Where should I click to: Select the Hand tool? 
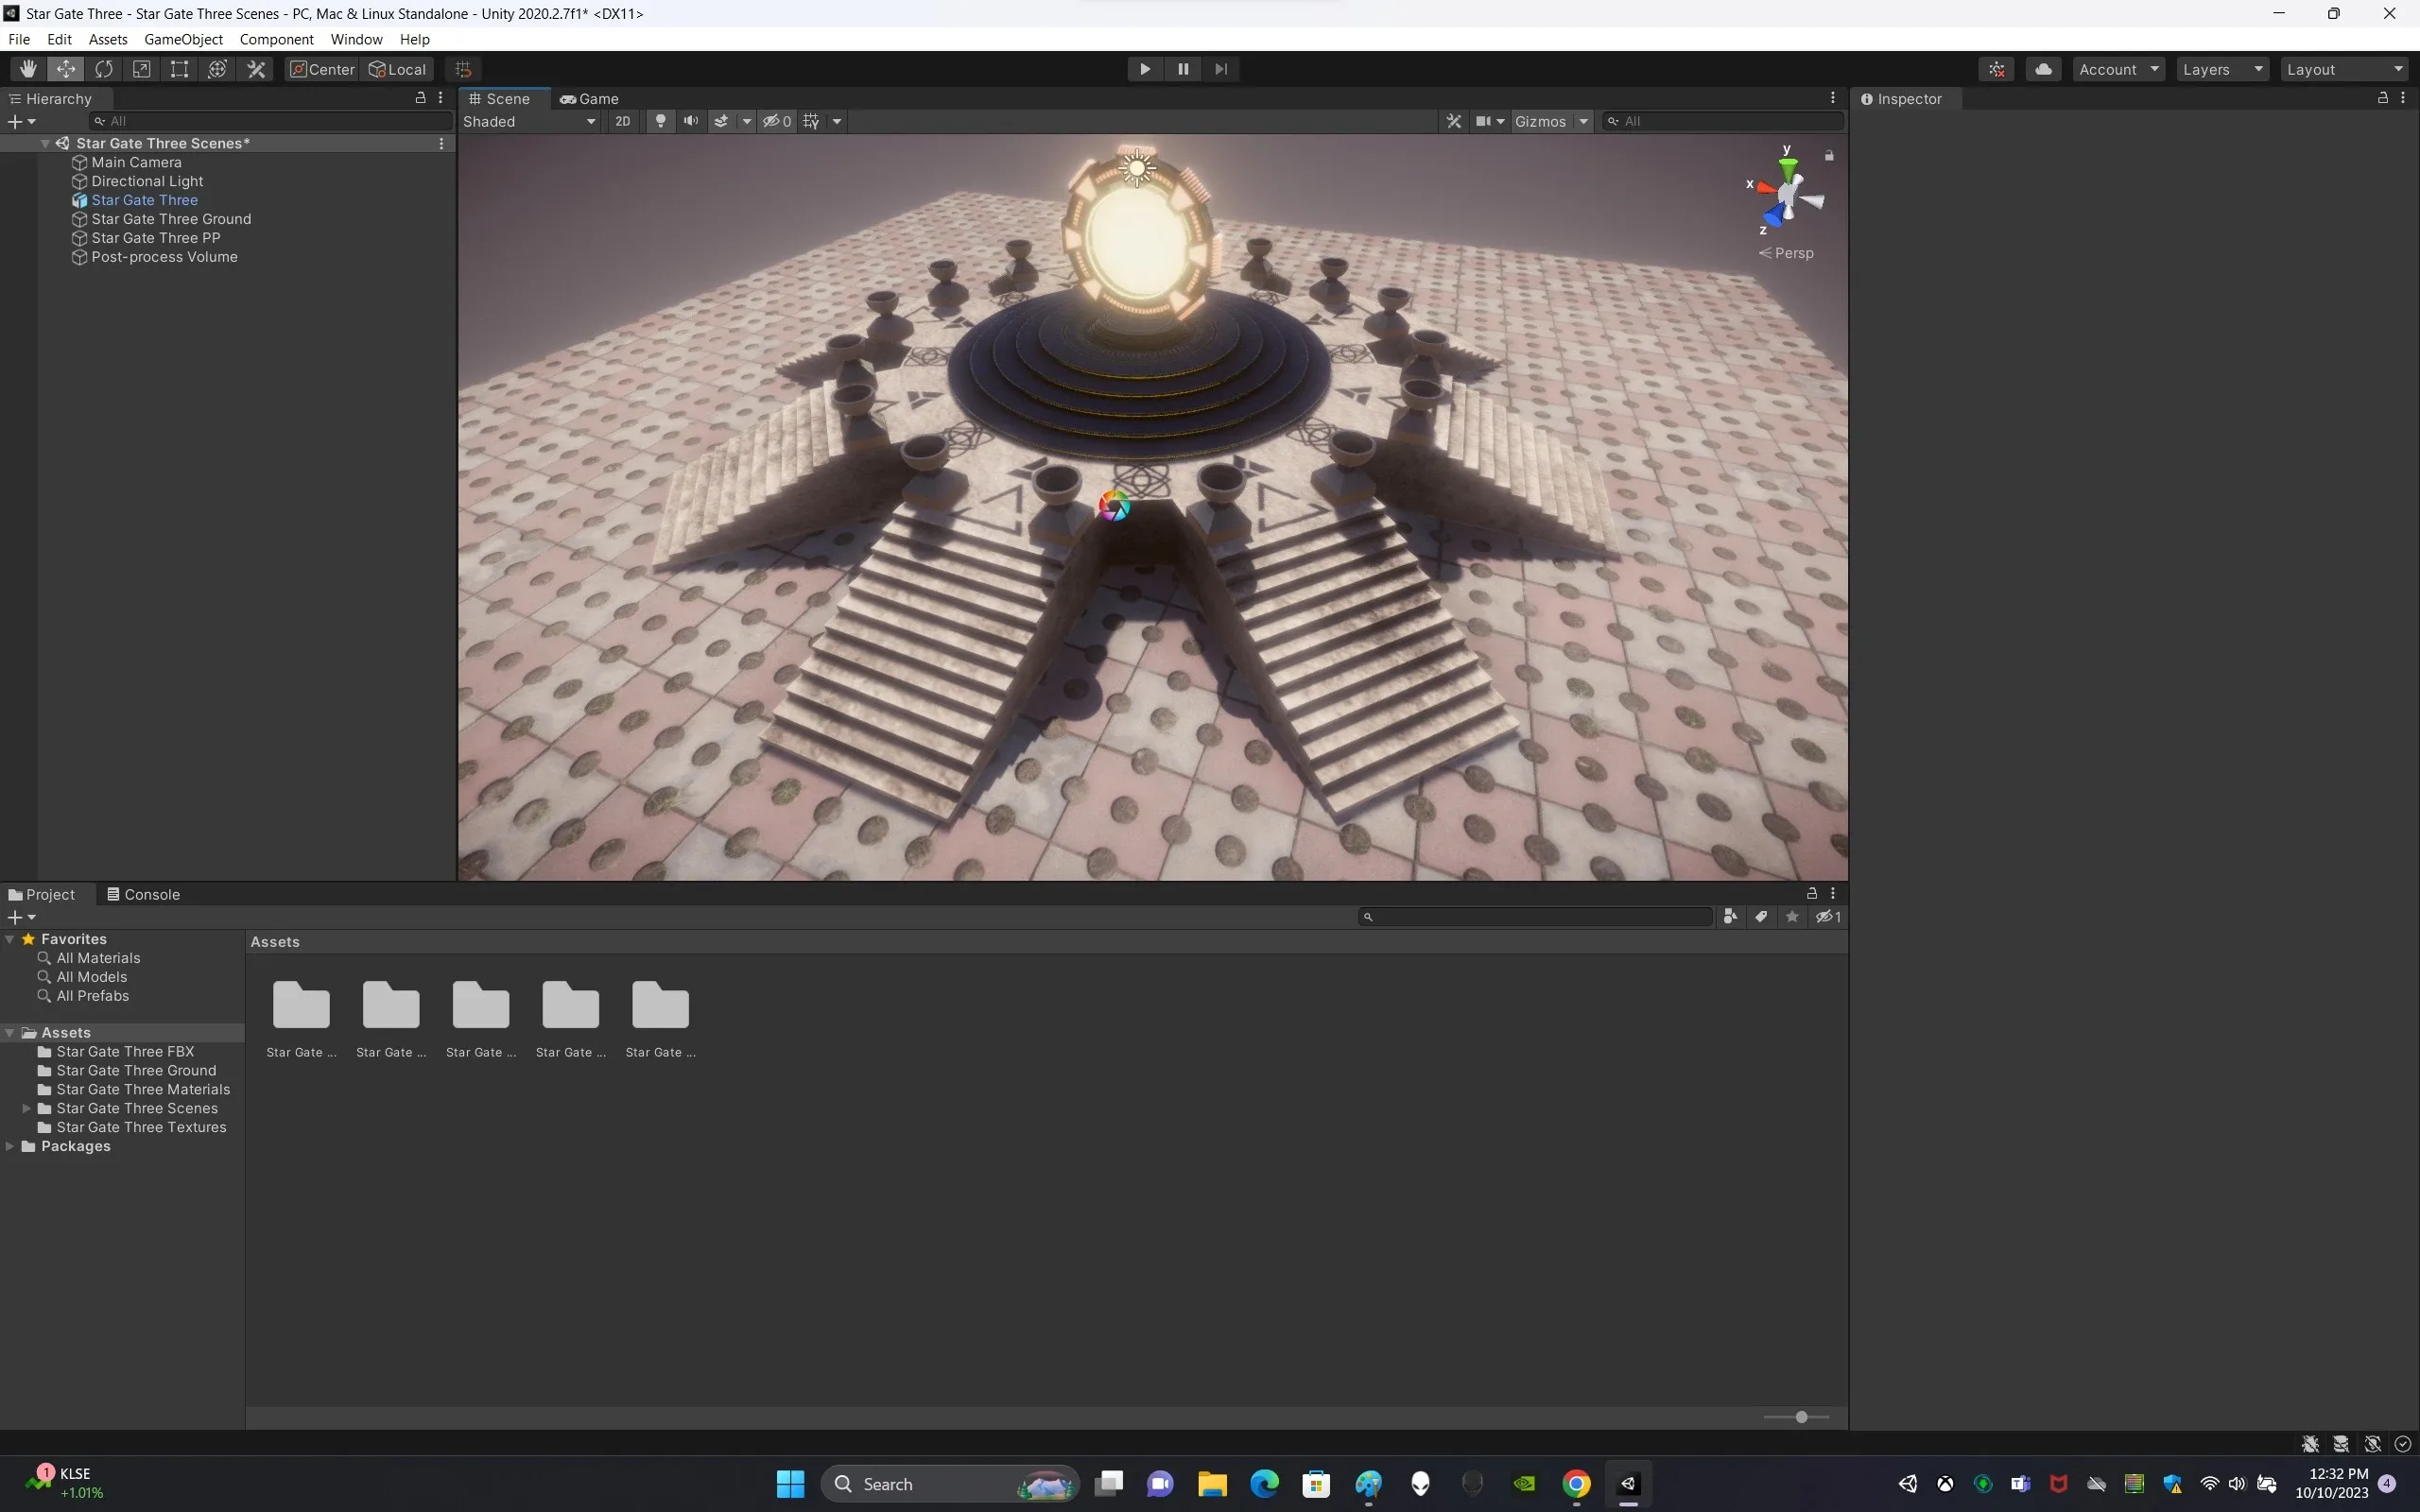(x=28, y=69)
